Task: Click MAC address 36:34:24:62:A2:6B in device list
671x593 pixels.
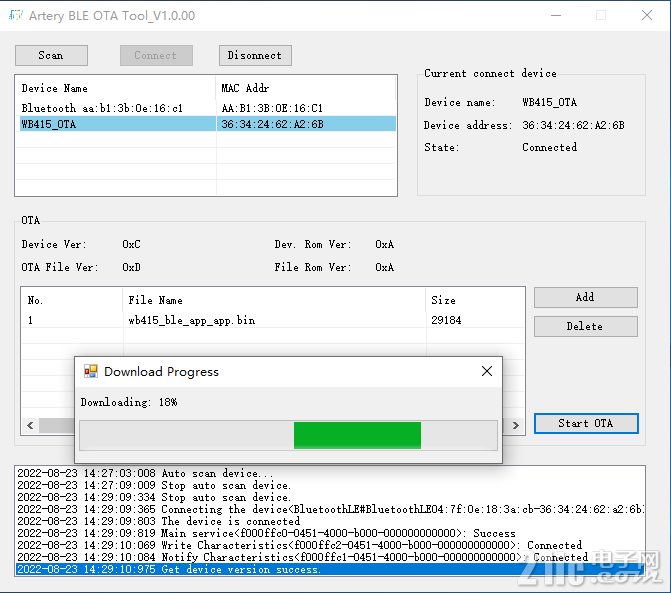Action: 273,124
